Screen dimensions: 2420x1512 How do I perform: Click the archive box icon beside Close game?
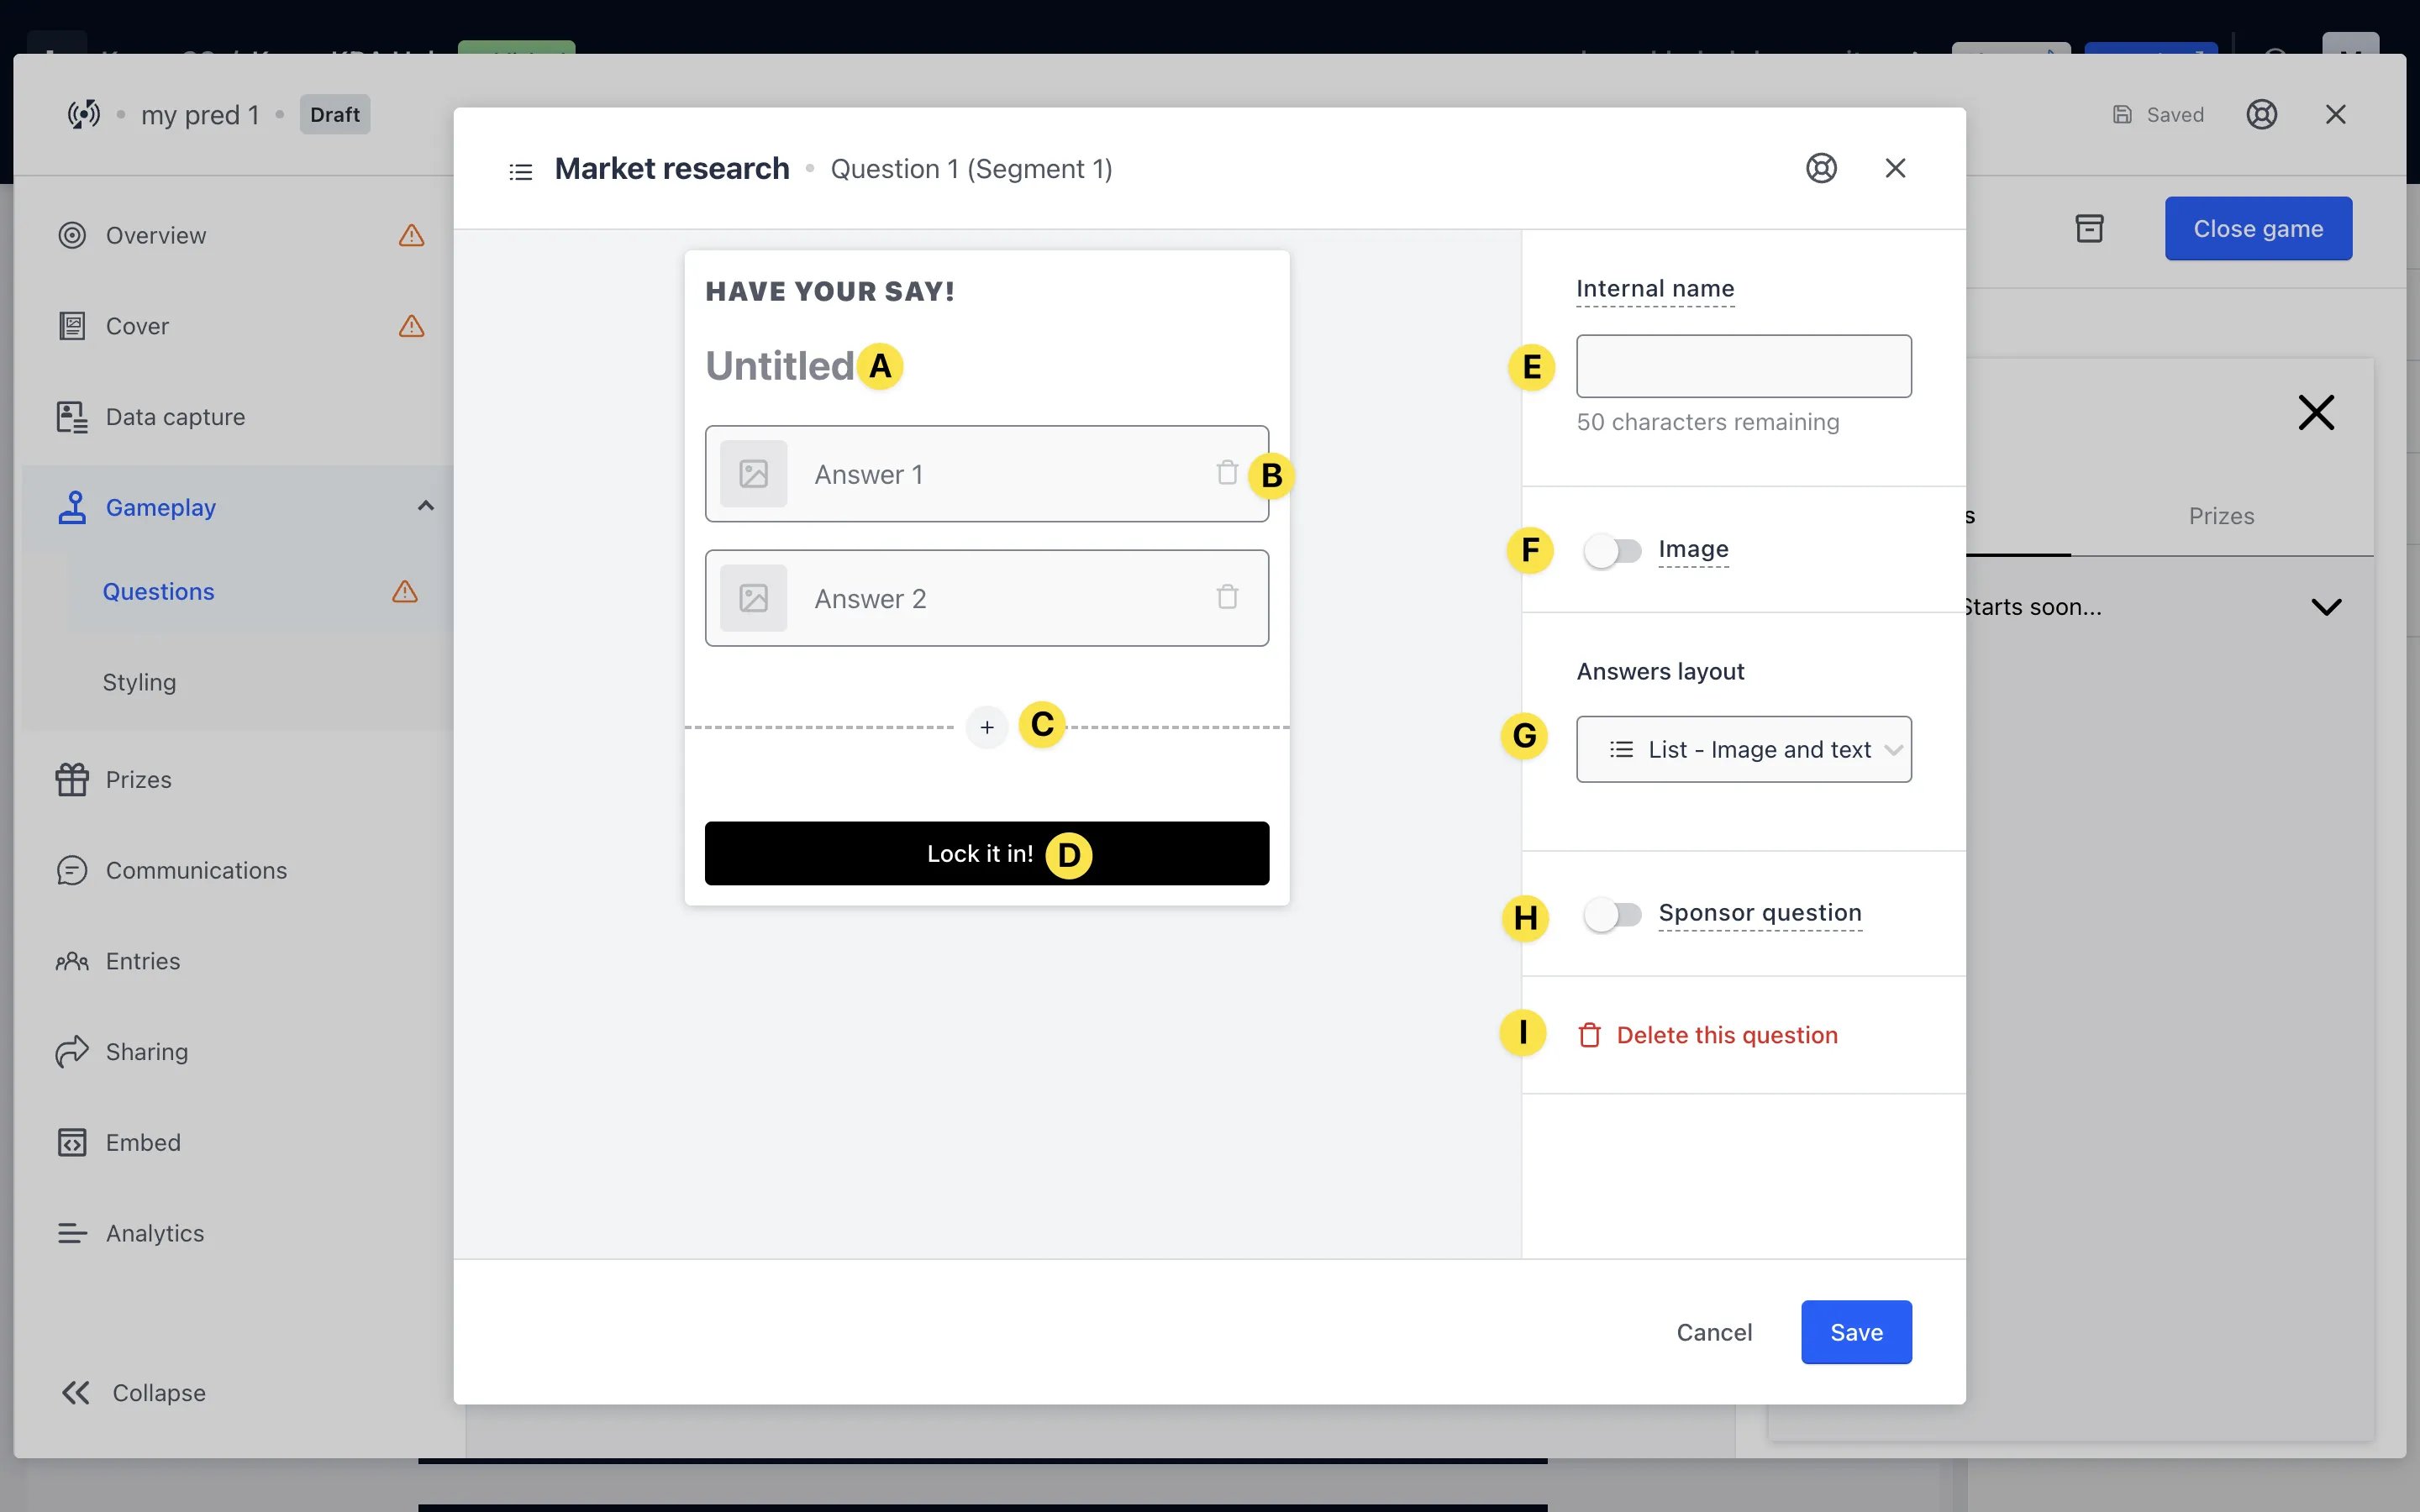2089,229
